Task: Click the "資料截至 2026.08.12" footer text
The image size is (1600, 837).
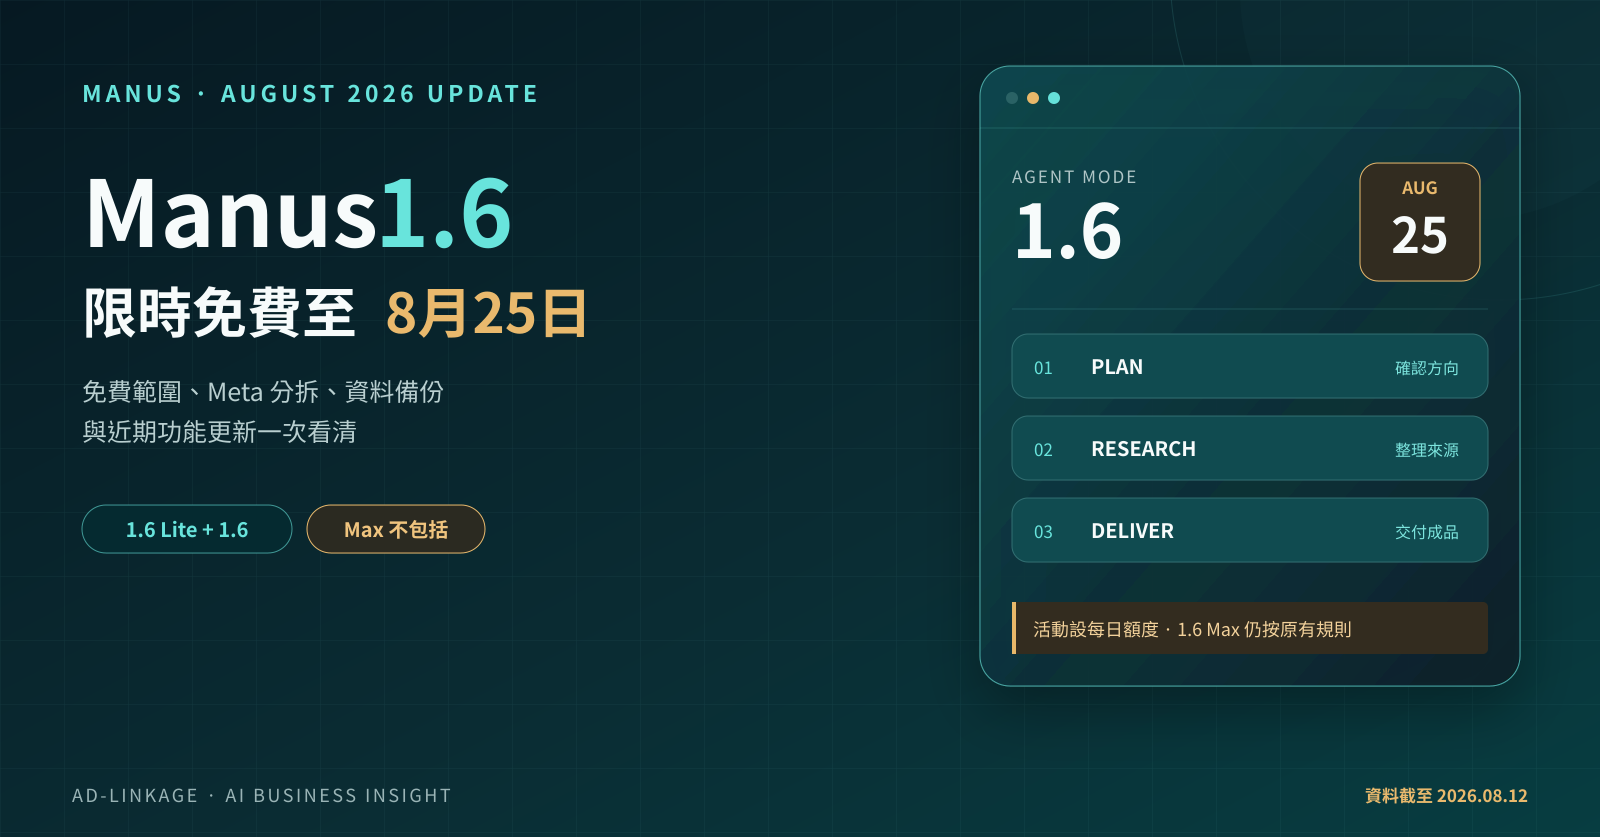Action: pos(1446,796)
